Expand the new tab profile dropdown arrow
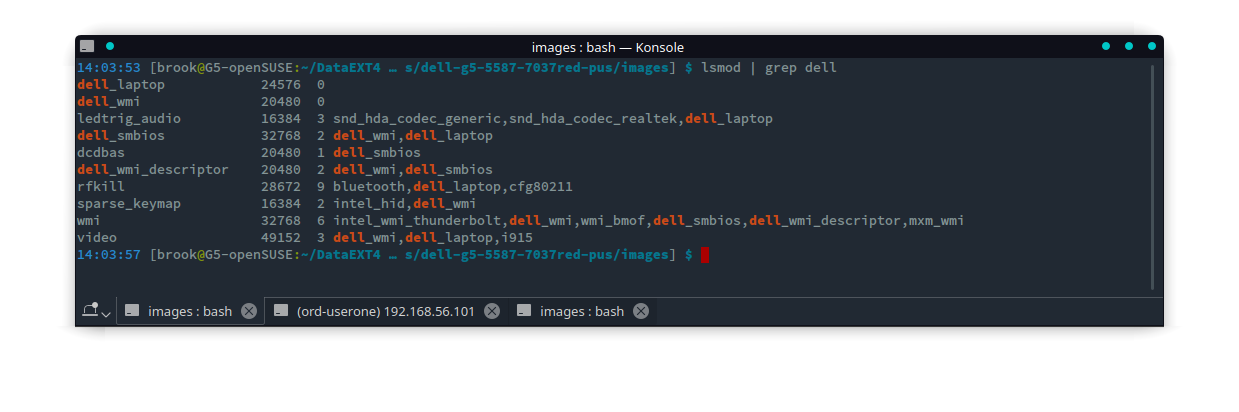The height and width of the screenshot is (412, 1239). 106,314
